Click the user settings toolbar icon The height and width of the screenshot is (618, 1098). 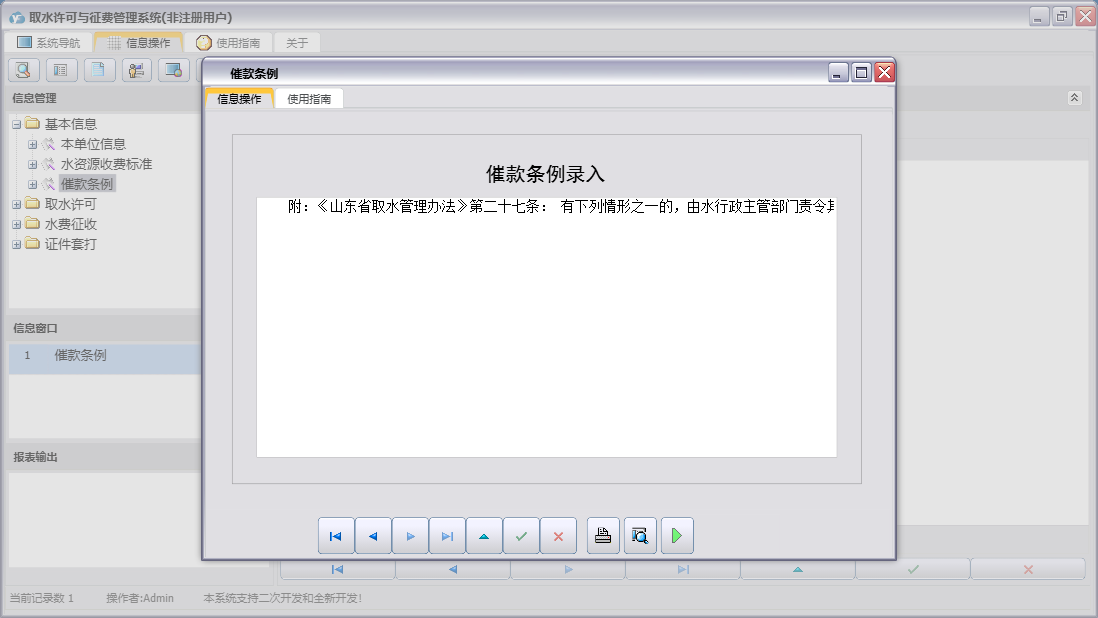click(137, 70)
